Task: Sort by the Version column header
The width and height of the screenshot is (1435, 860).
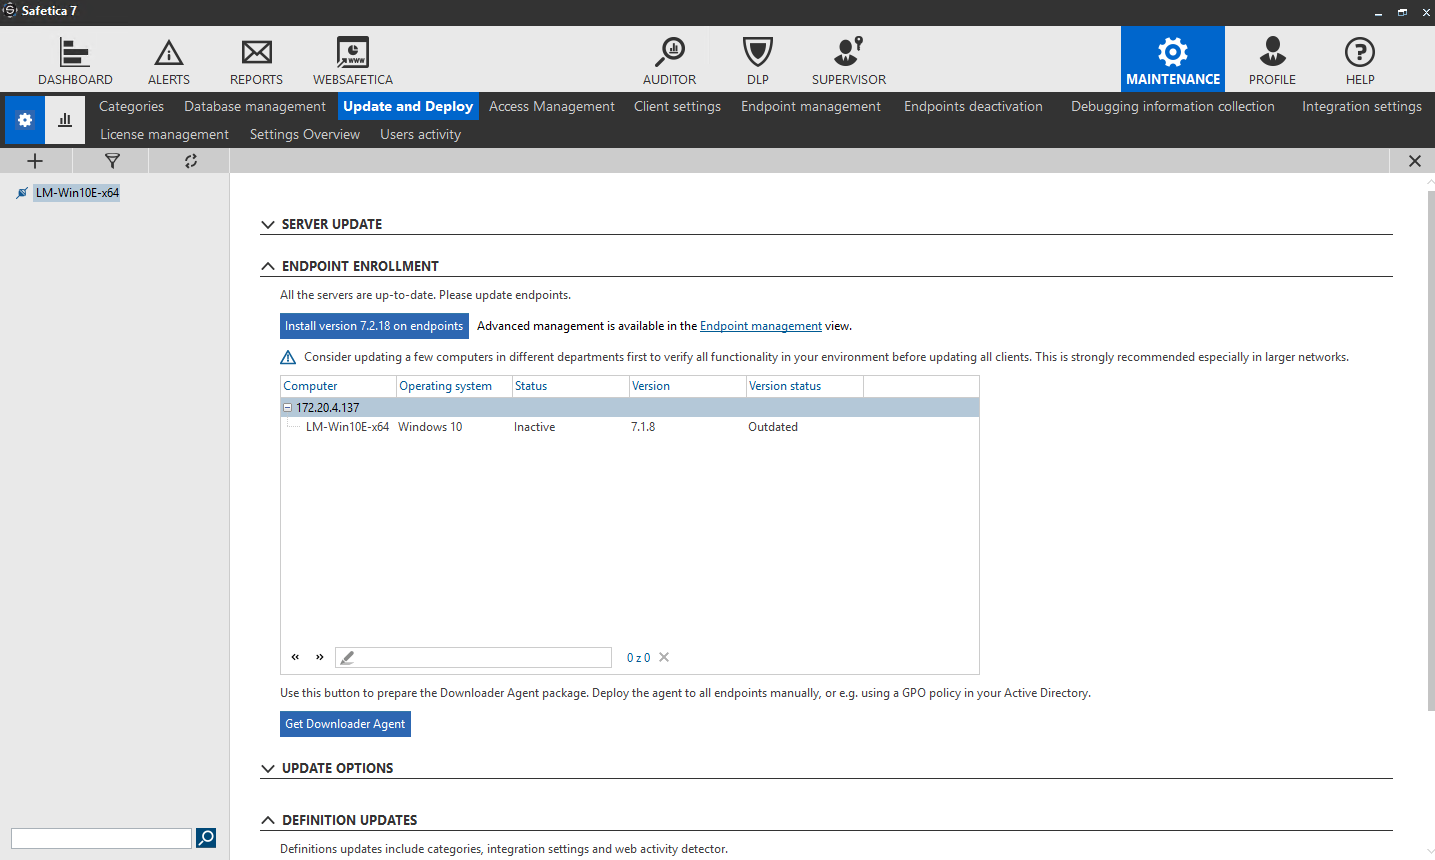Action: point(687,386)
